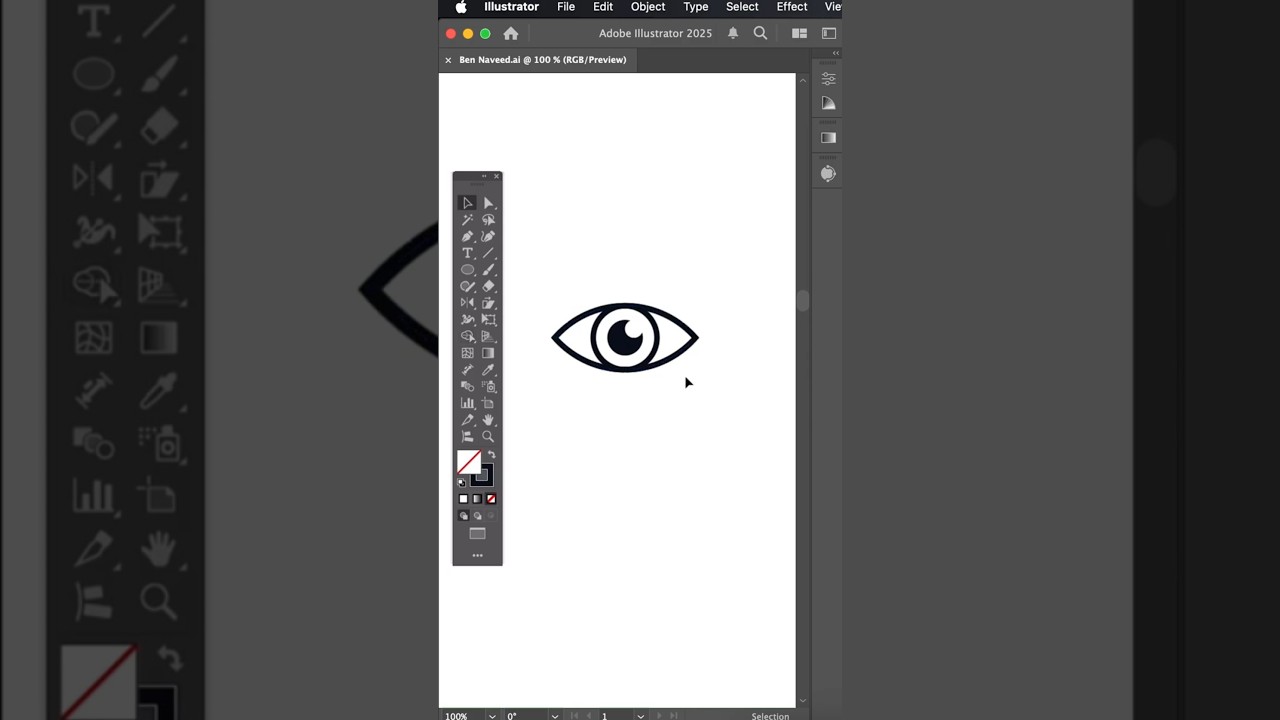This screenshot has height=720, width=1280.
Task: Collapse the floating tools panel
Action: pos(484,176)
